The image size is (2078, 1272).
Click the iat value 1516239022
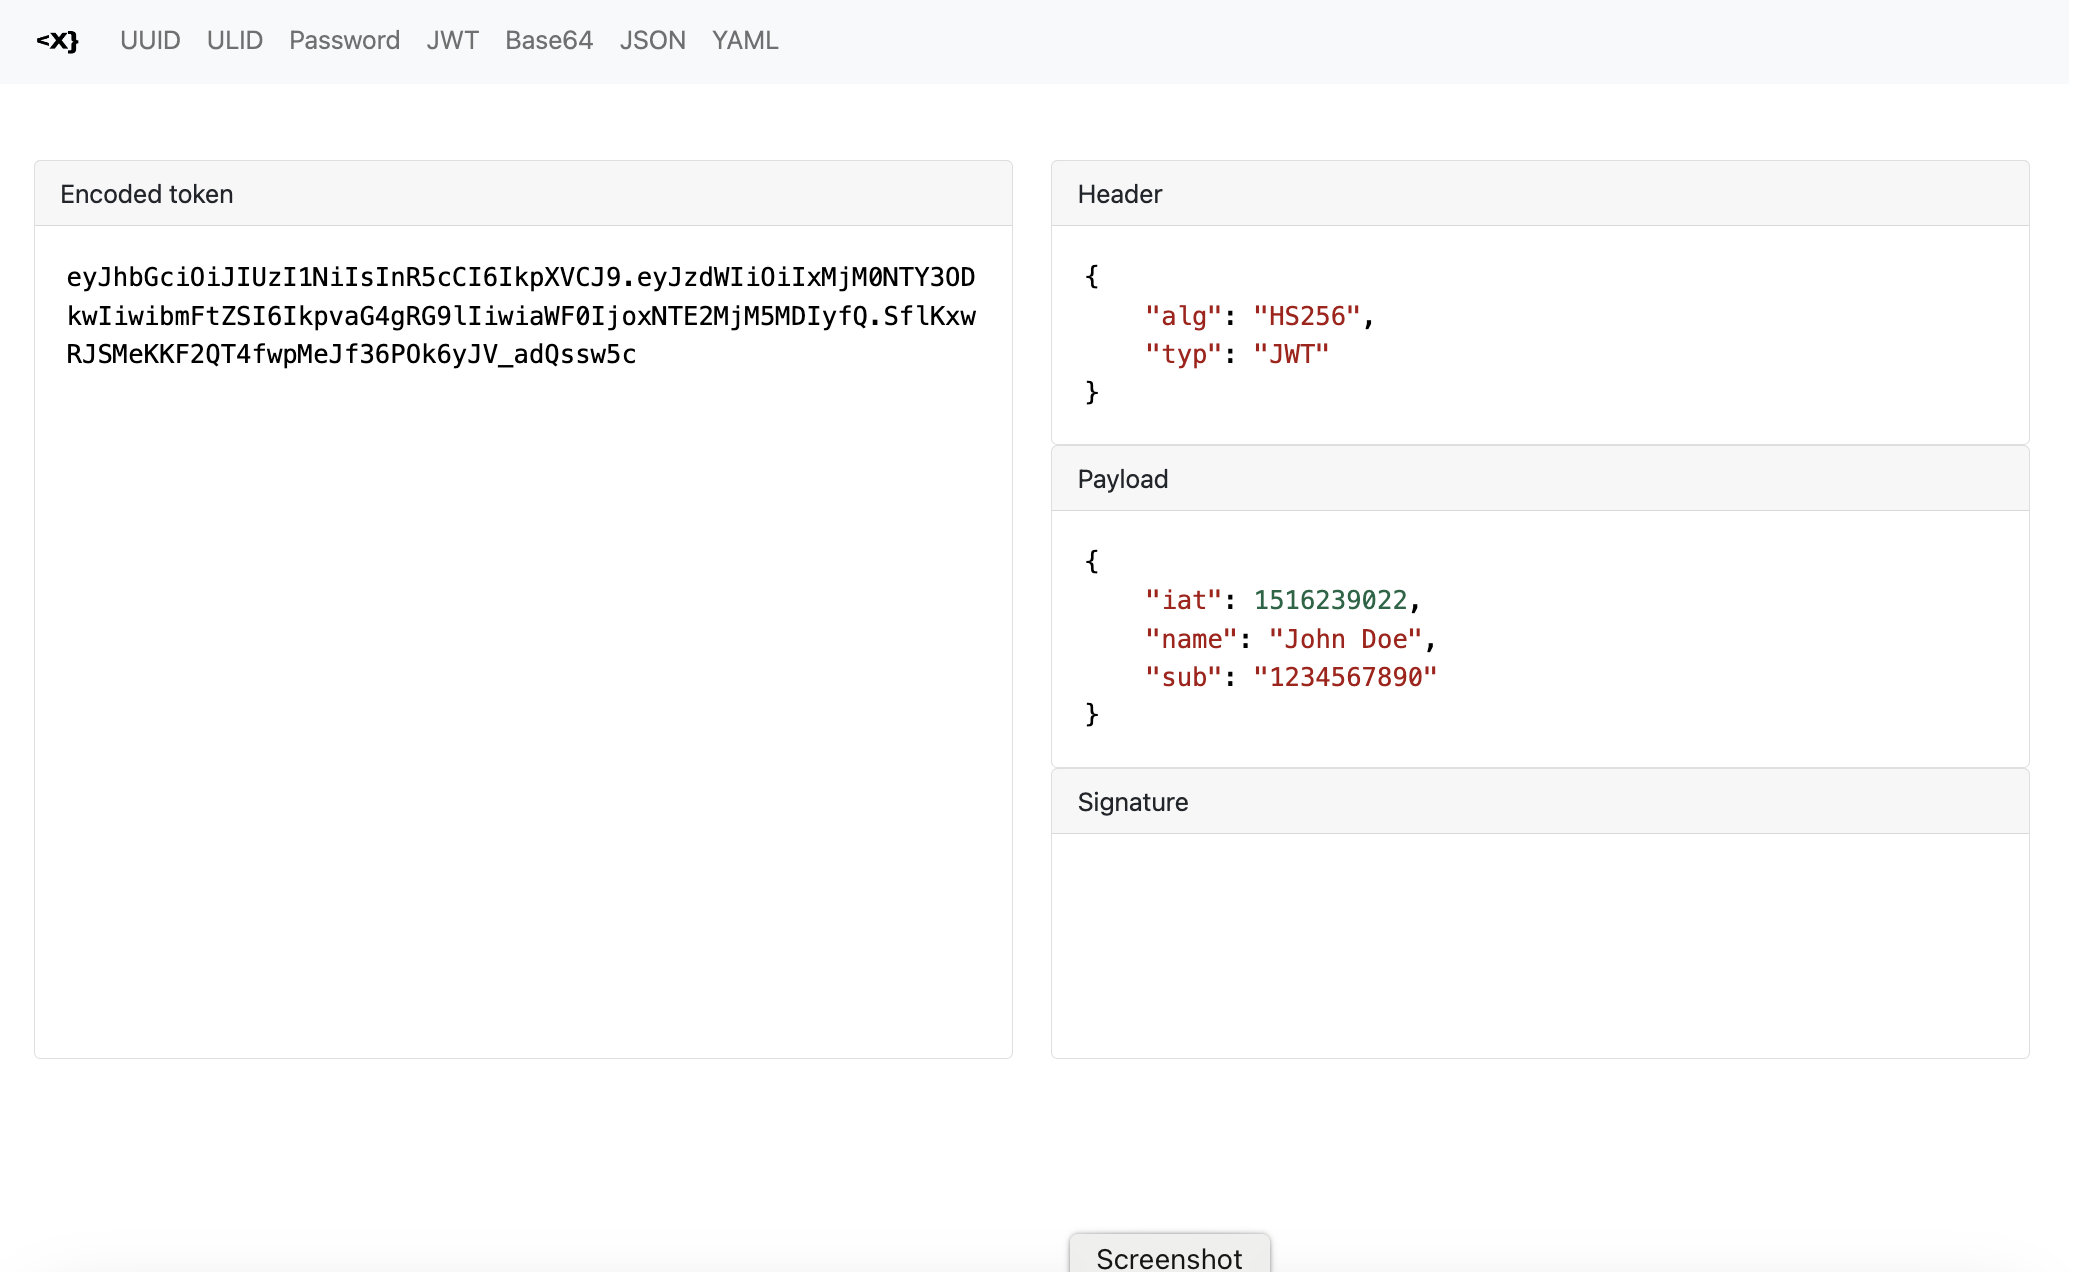click(1330, 600)
